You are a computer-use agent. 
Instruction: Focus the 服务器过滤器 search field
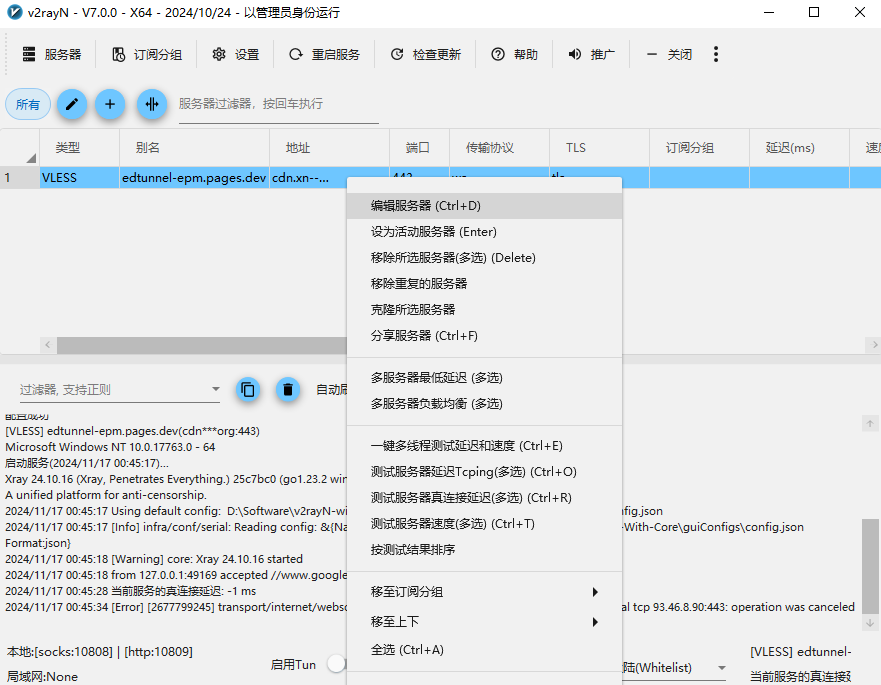pyautogui.click(x=278, y=104)
